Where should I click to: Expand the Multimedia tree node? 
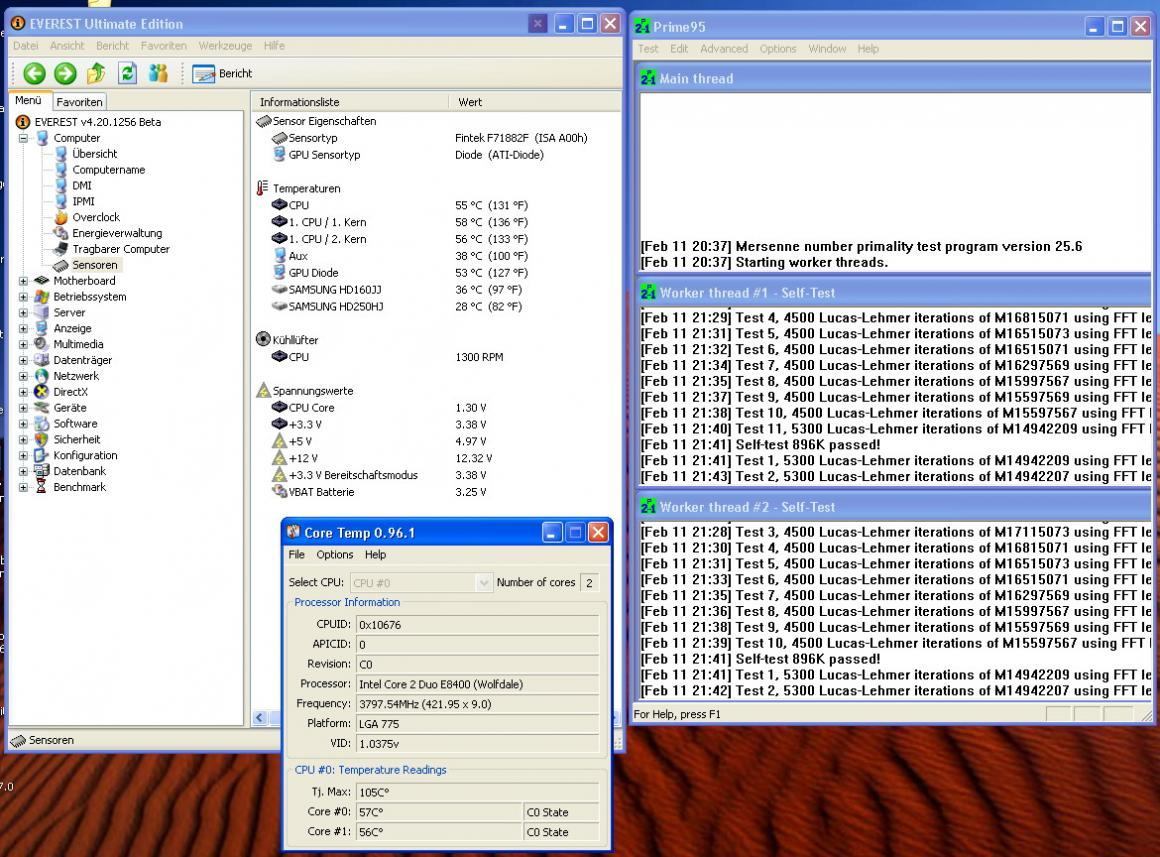point(23,345)
